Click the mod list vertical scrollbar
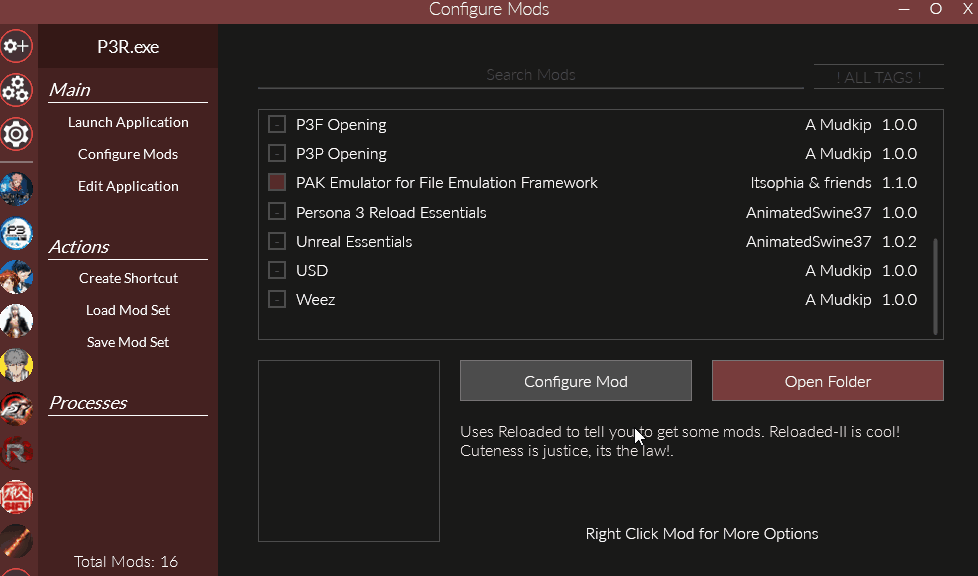 936,285
